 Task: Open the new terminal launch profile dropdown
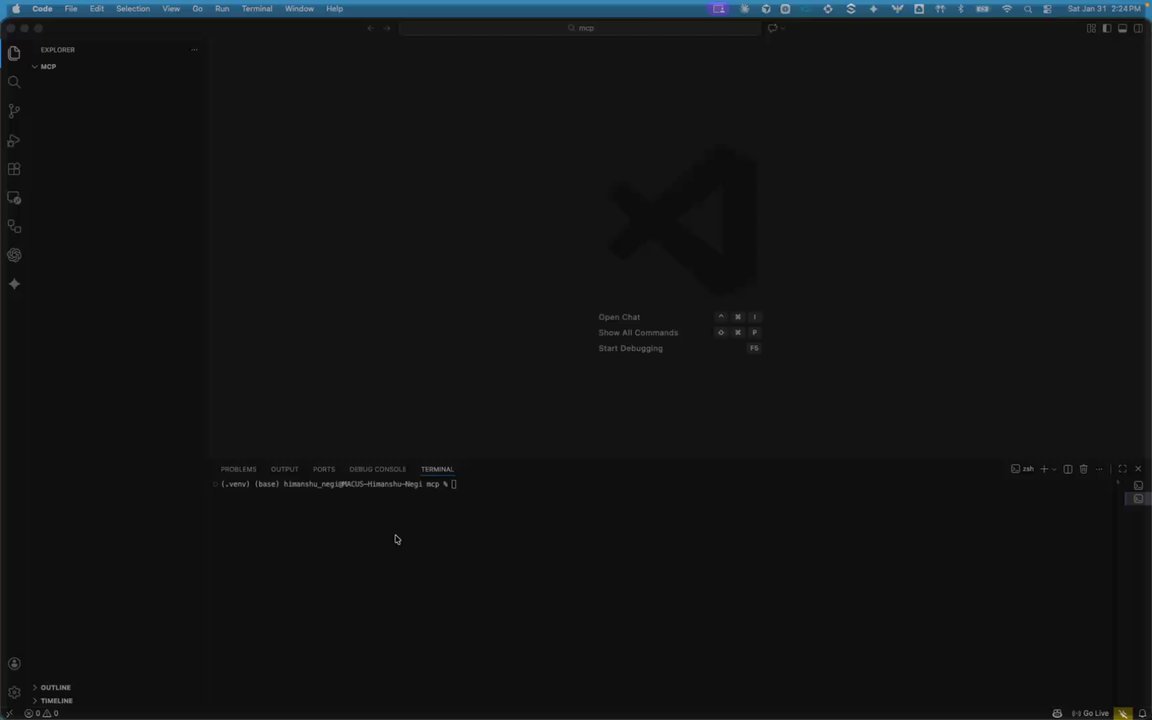click(x=1054, y=469)
